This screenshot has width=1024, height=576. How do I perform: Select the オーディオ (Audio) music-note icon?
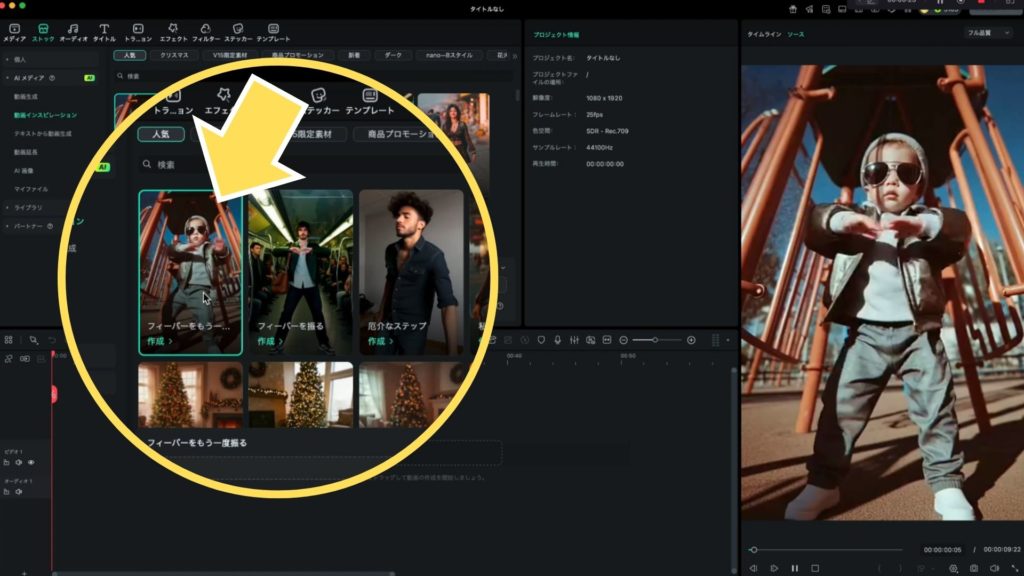tap(73, 28)
